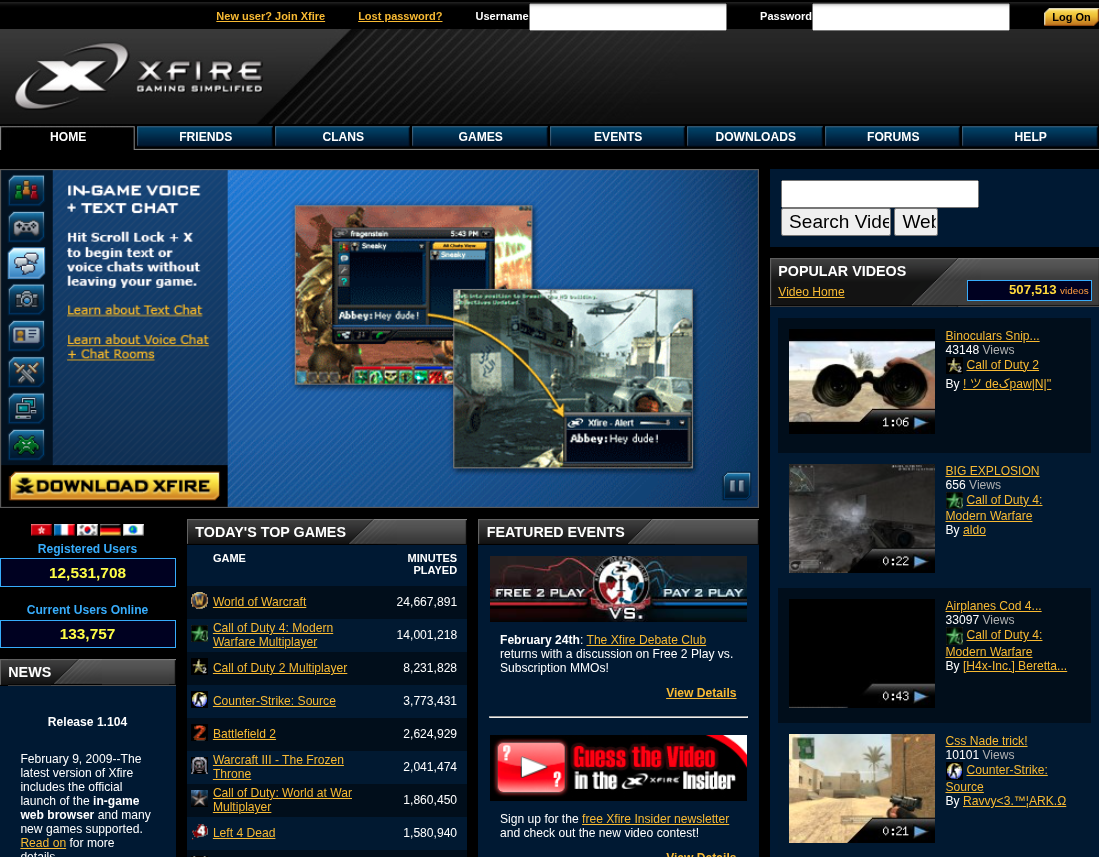Image resolution: width=1099 pixels, height=857 pixels.
Task: Select the green alien invader icon
Action: 27,444
